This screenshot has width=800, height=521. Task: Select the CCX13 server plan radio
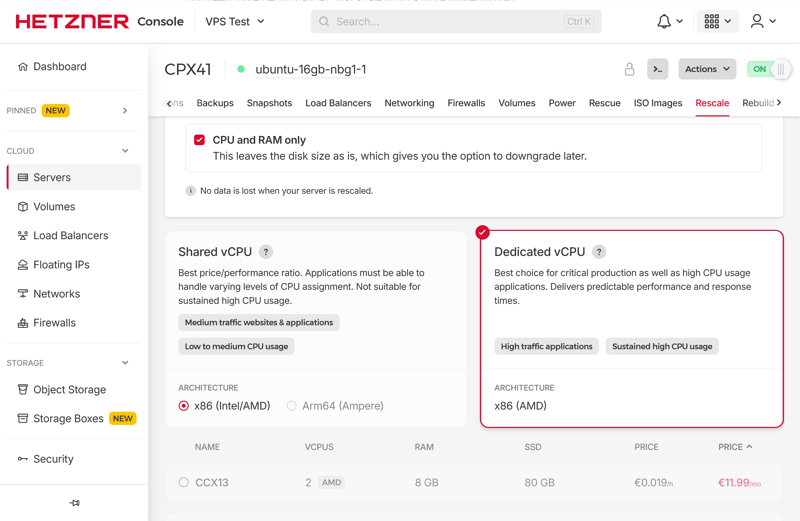click(x=184, y=482)
